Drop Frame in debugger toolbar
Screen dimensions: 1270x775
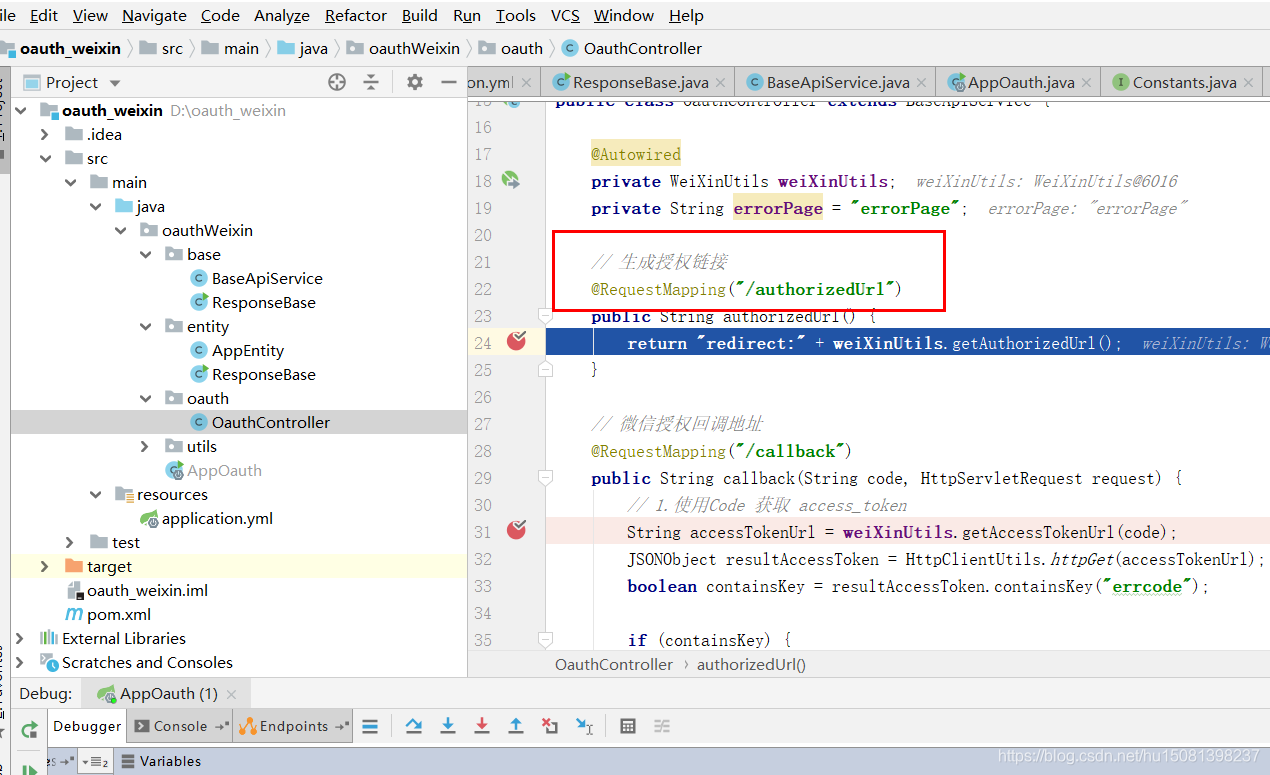tap(550, 726)
